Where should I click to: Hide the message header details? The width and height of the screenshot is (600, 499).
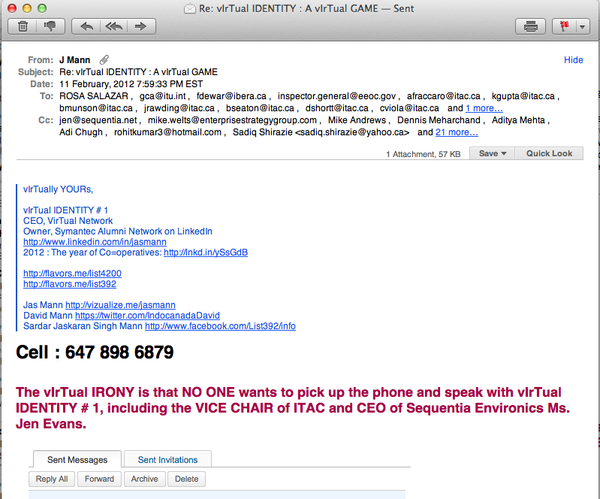pyautogui.click(x=573, y=60)
